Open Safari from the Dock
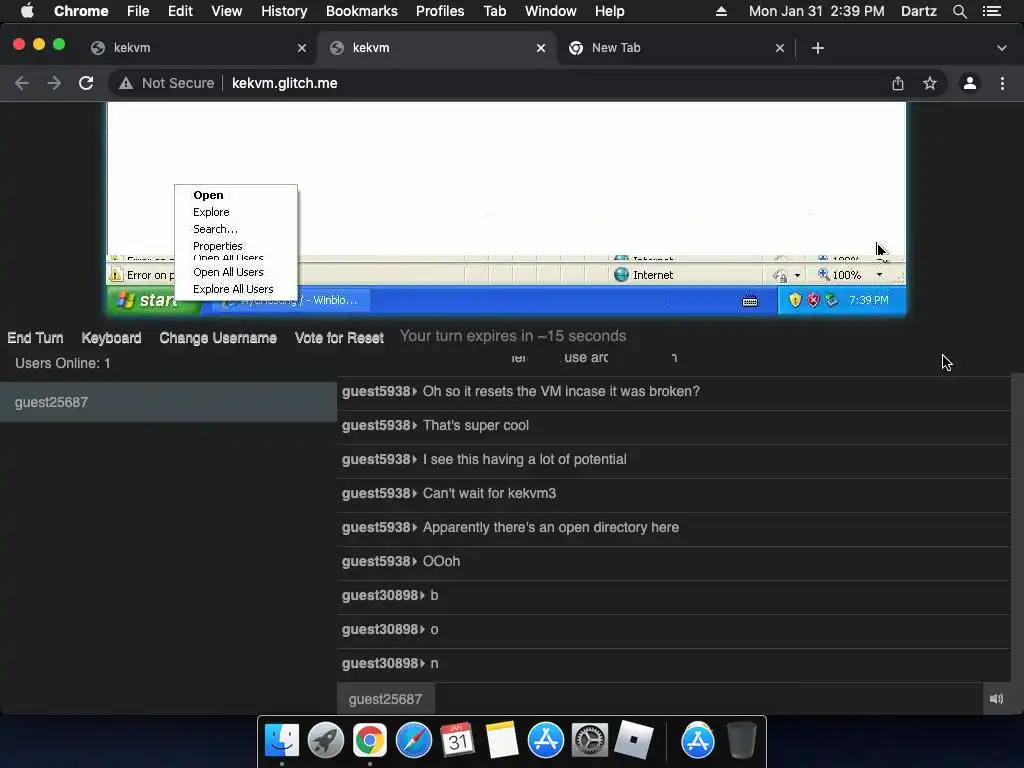The image size is (1024, 768). 414,741
